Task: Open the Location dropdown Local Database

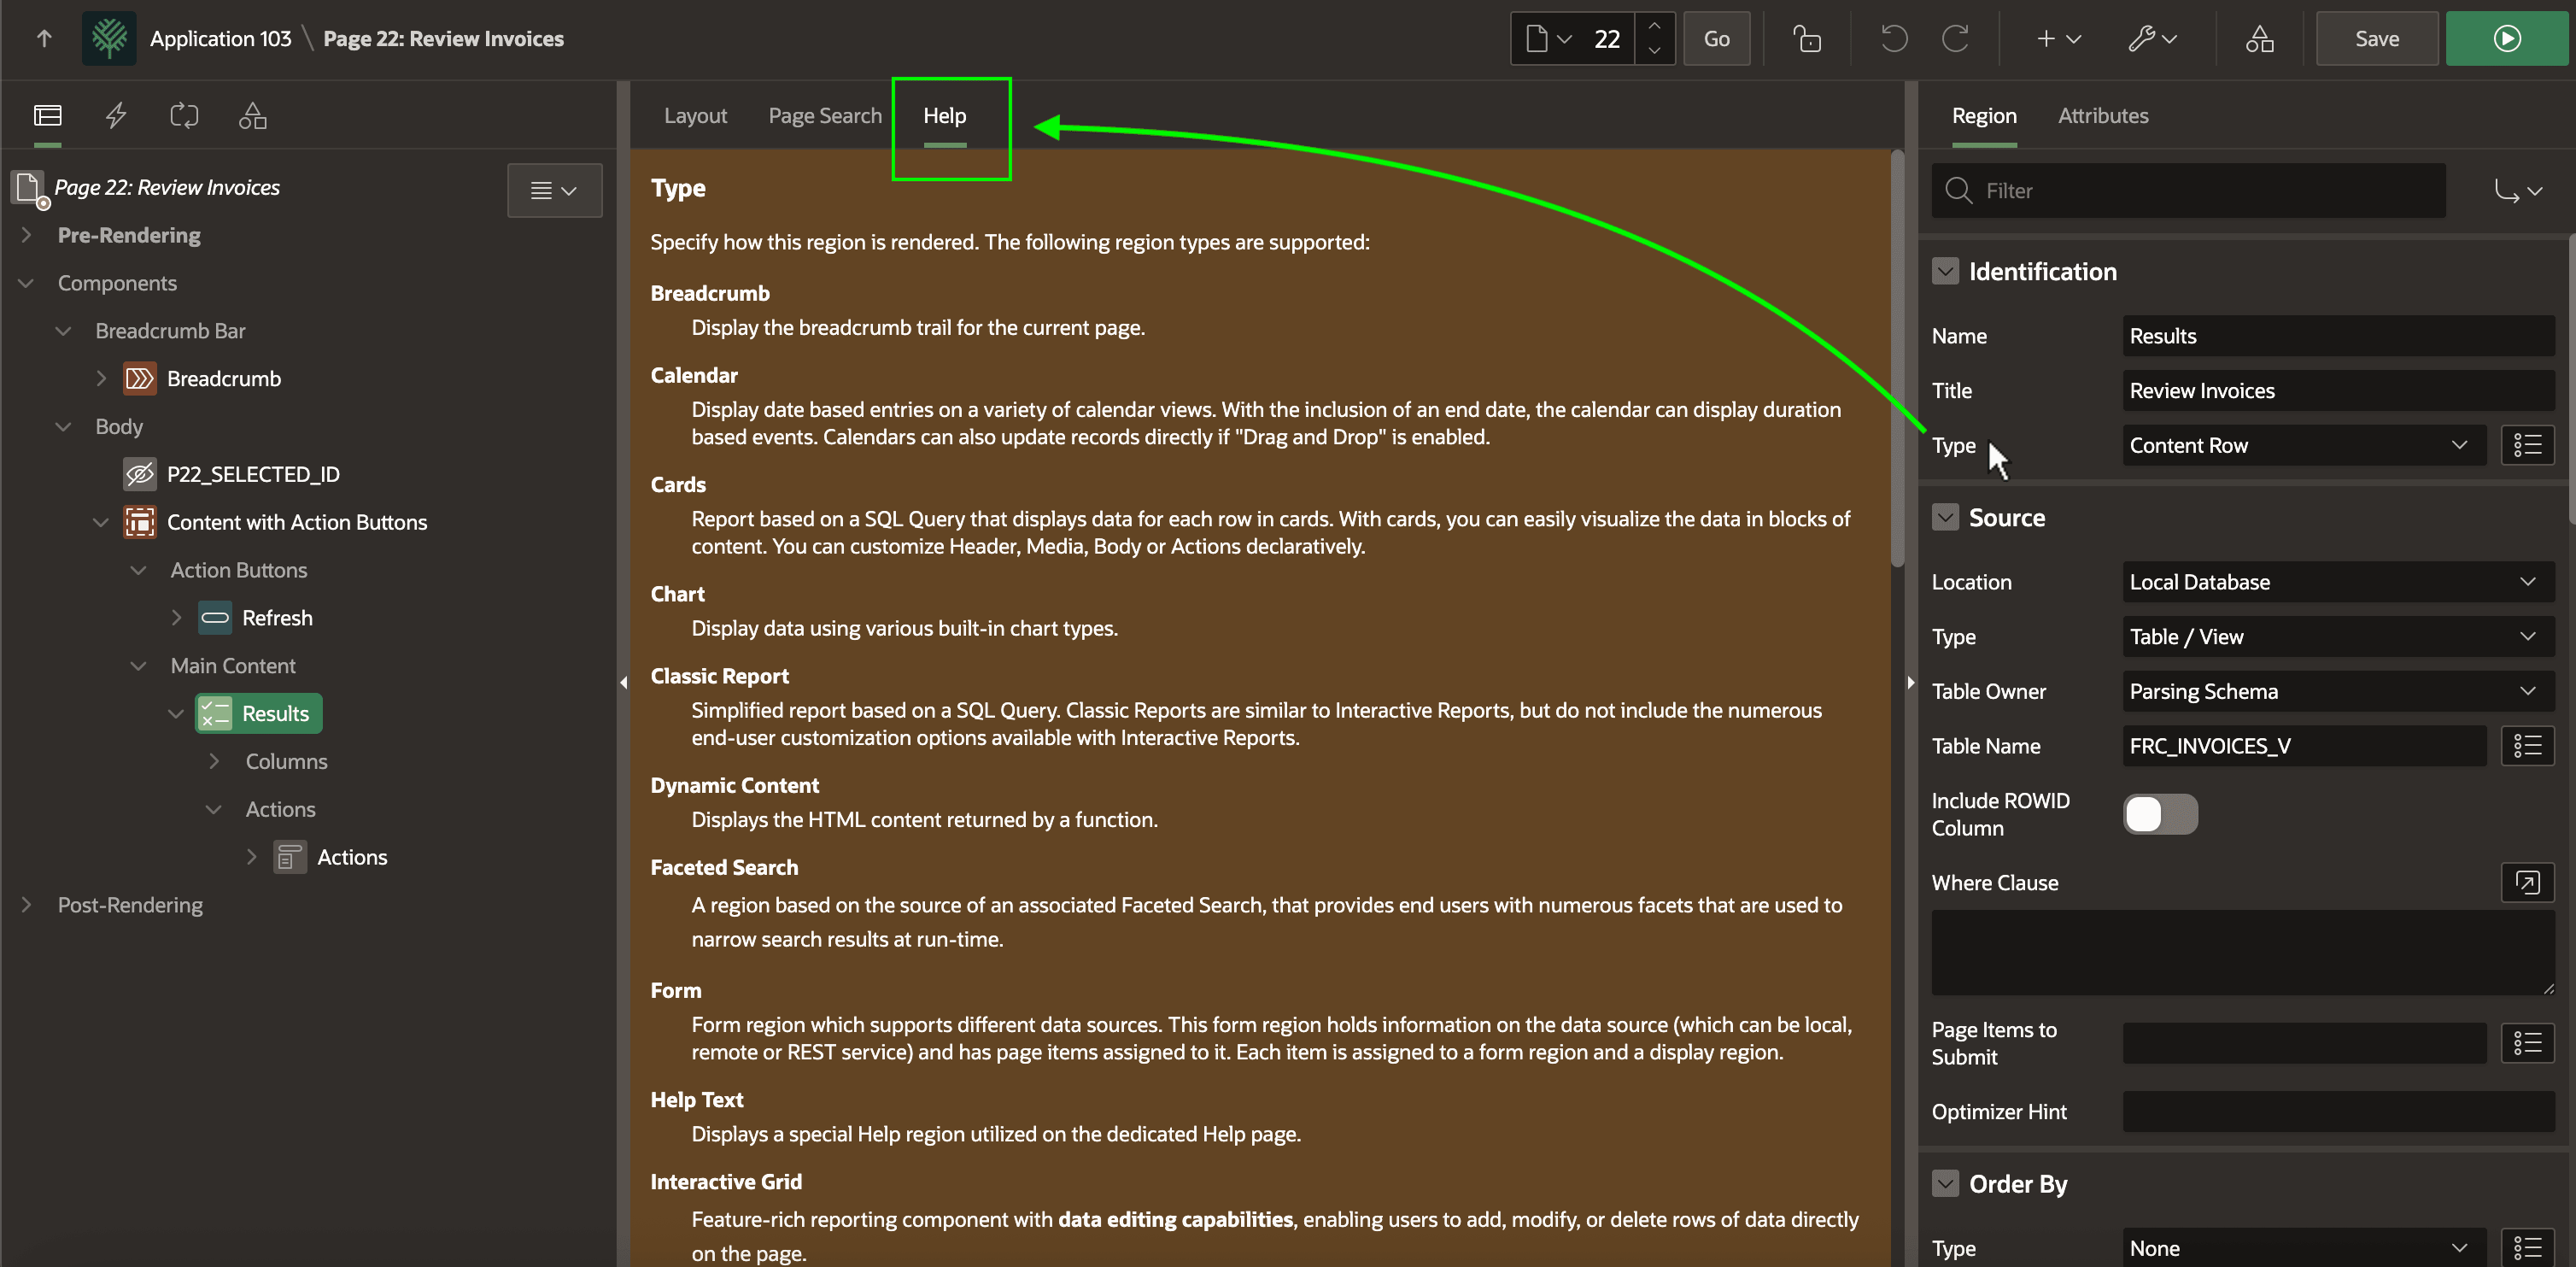Action: (2338, 582)
